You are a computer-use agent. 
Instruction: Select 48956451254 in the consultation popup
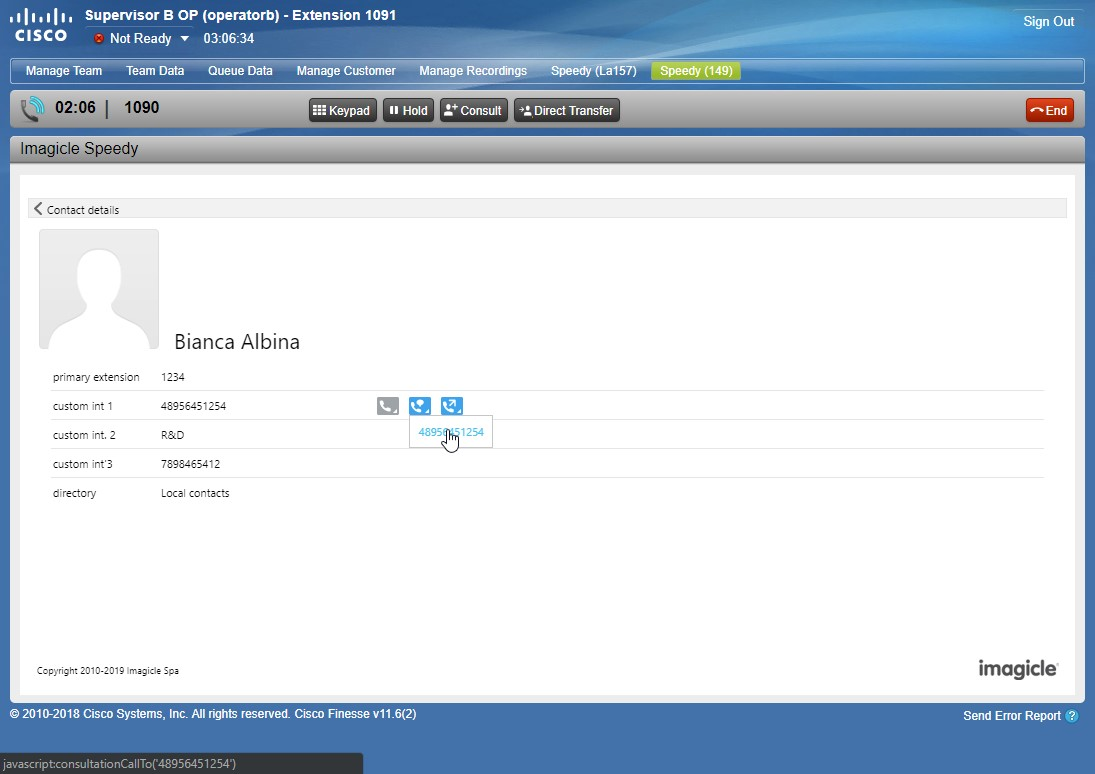(450, 432)
